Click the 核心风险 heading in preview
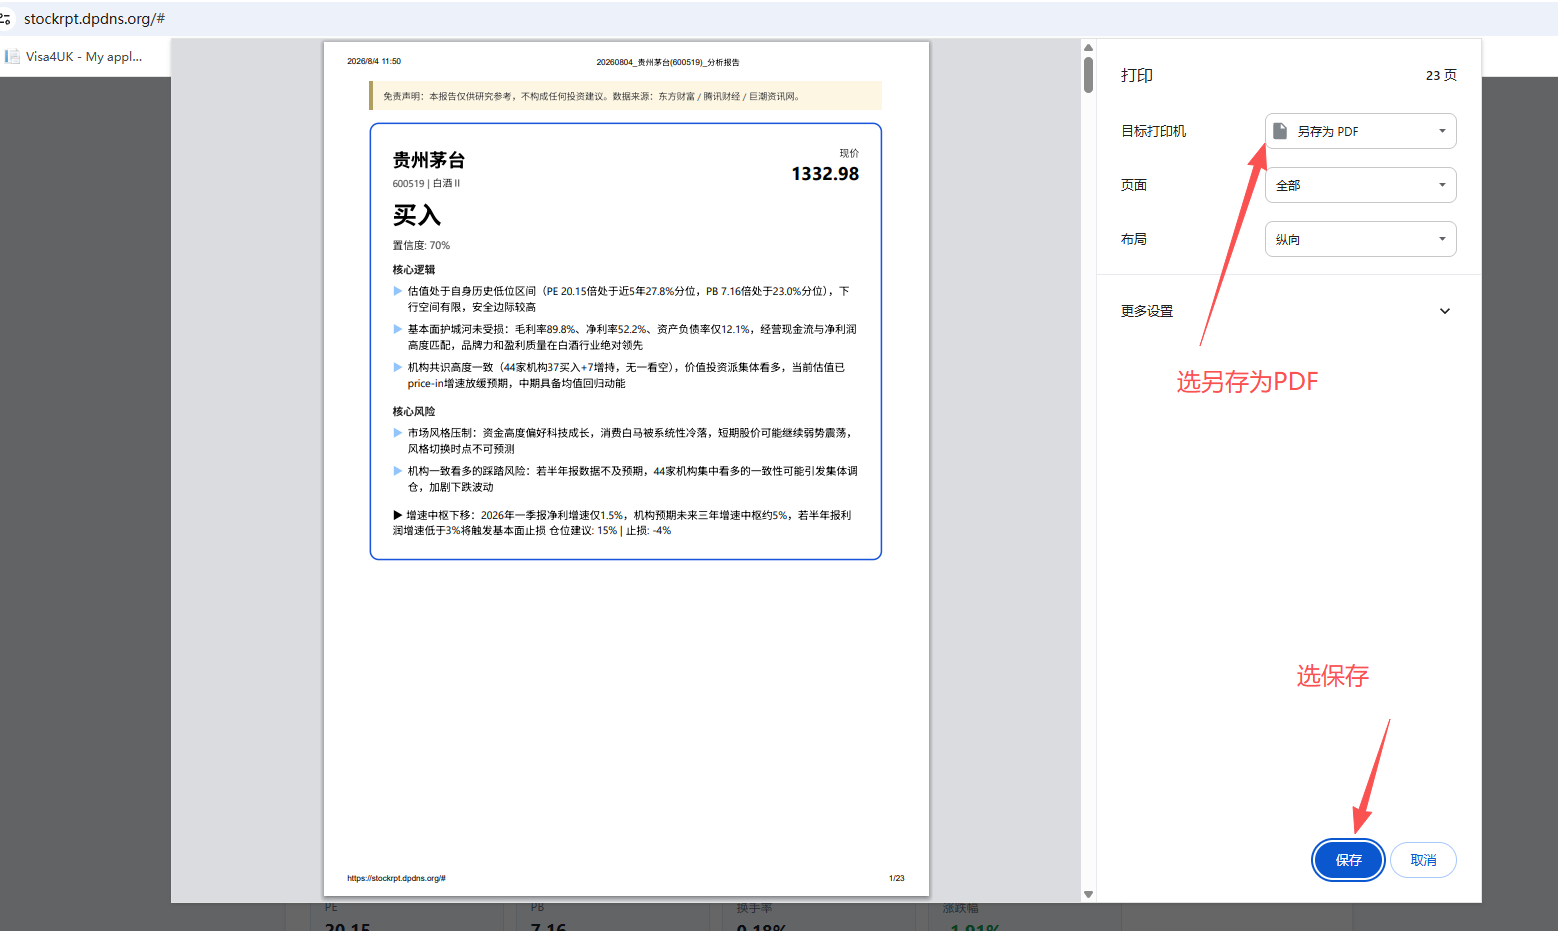This screenshot has height=931, width=1558. 414,411
